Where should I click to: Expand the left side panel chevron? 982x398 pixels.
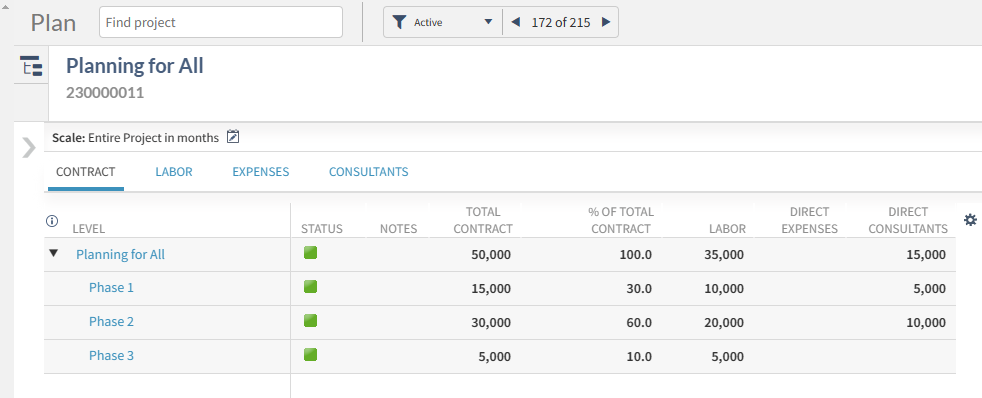point(29,148)
